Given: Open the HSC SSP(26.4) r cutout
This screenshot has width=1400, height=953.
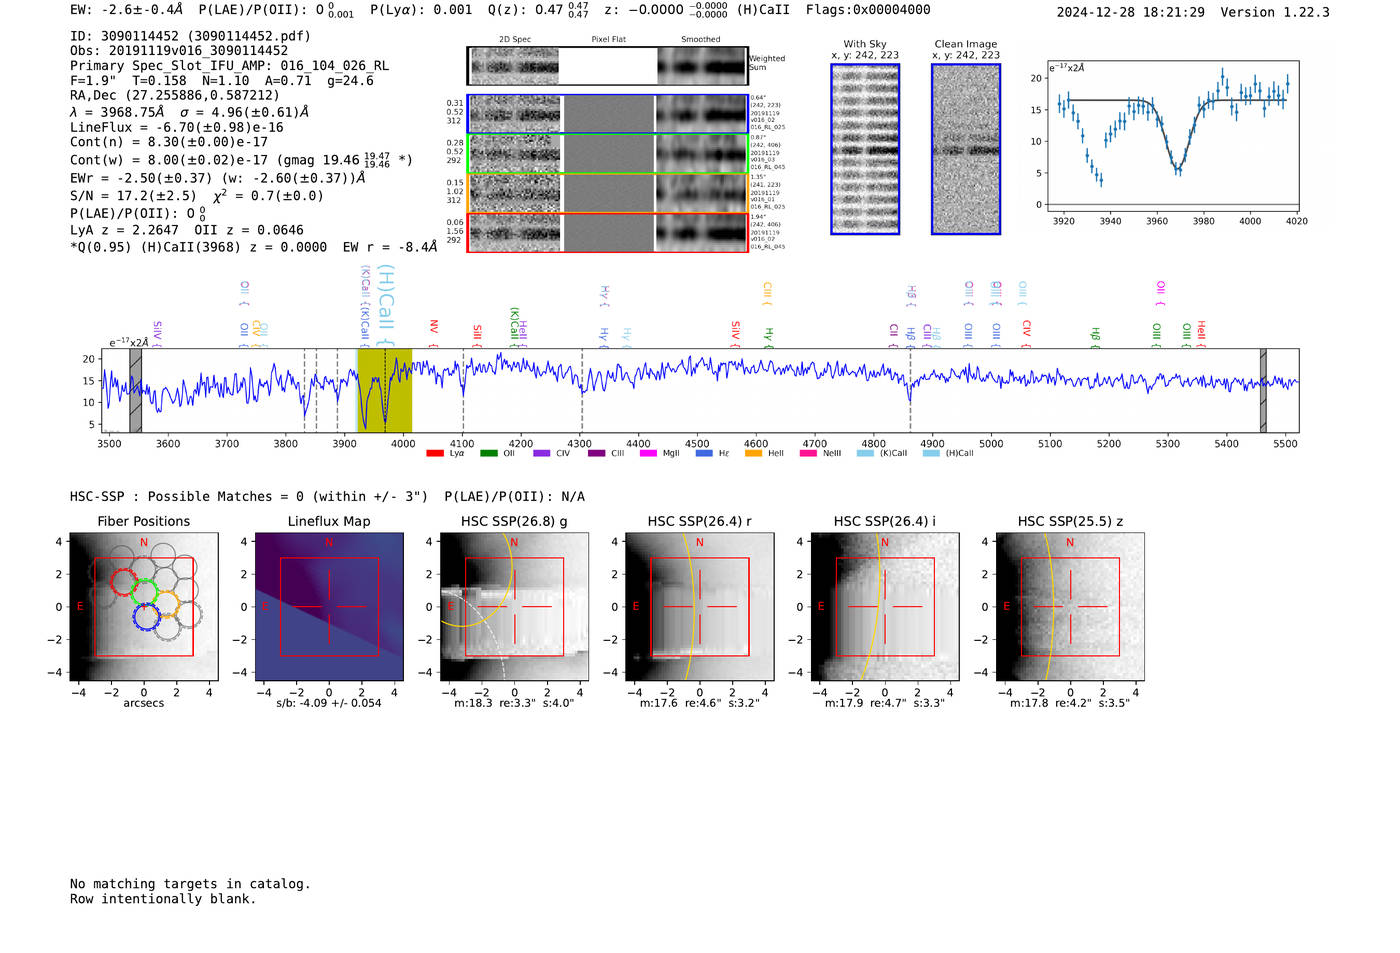Looking at the screenshot, I should pyautogui.click(x=699, y=606).
